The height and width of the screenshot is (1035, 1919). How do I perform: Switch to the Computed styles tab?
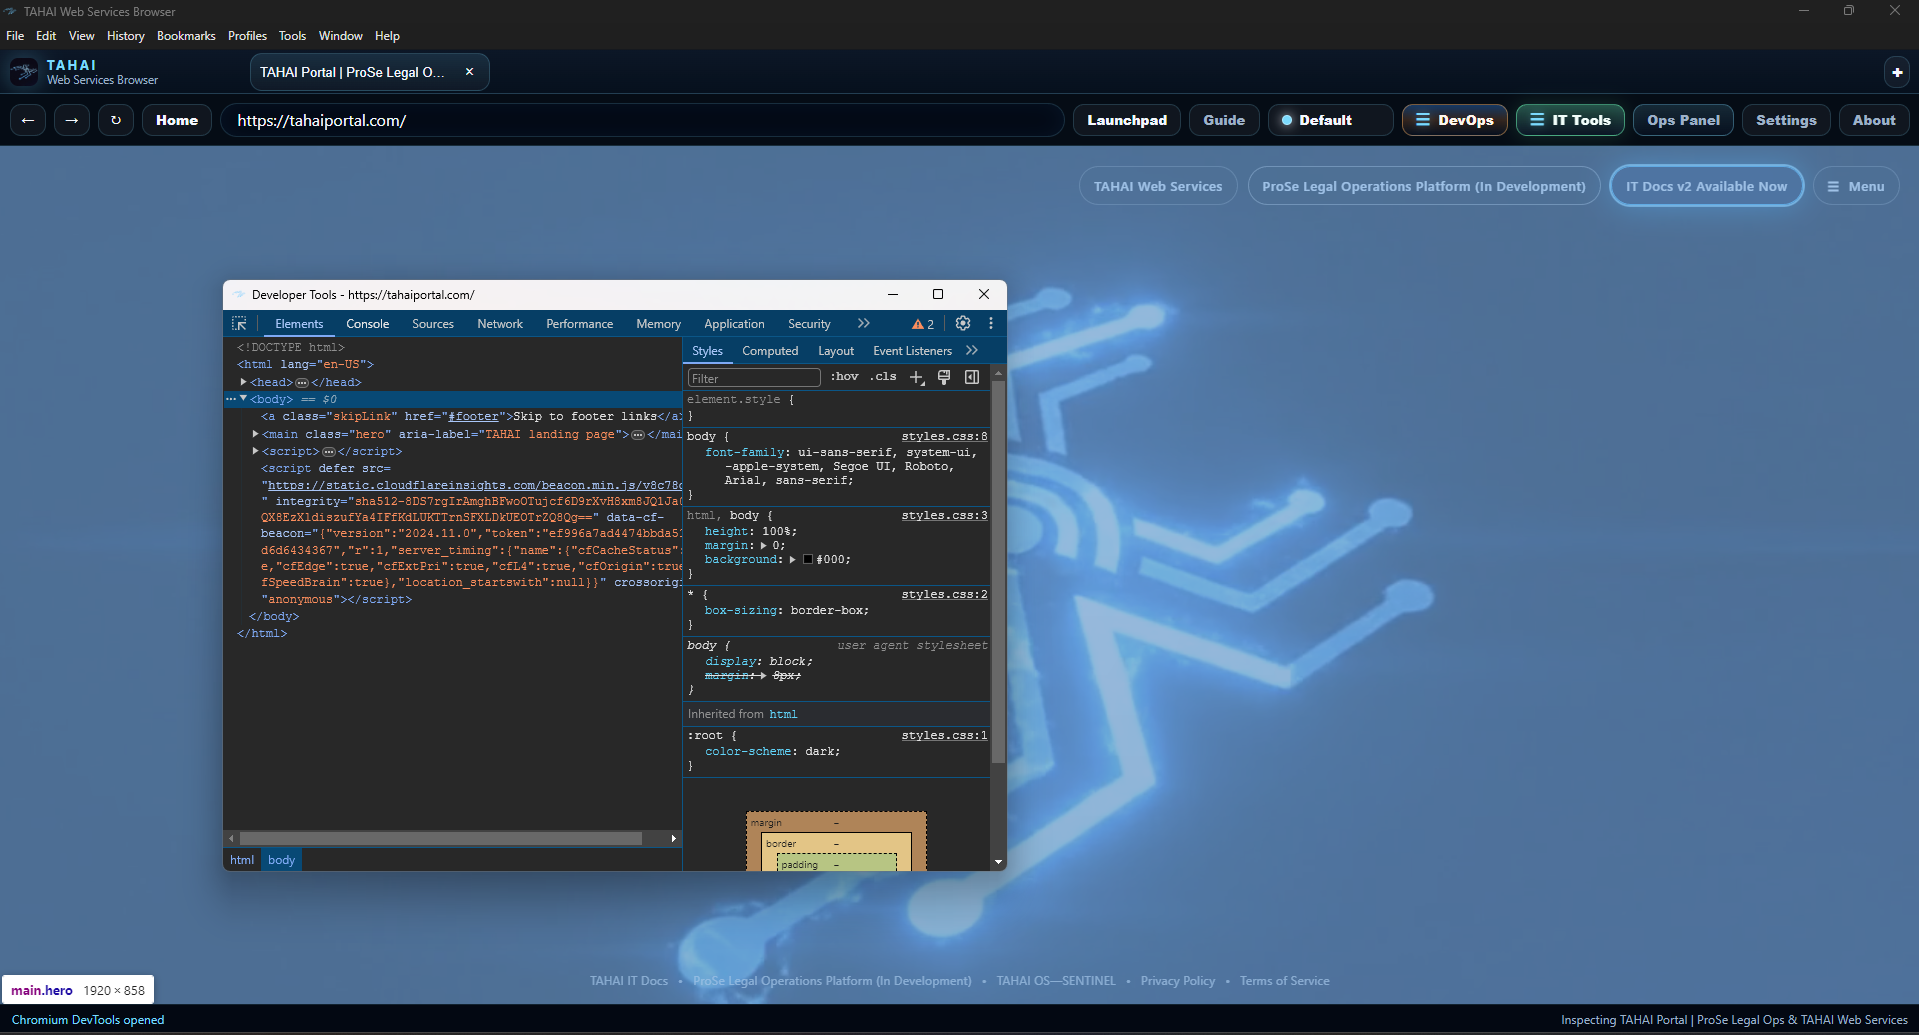point(770,351)
